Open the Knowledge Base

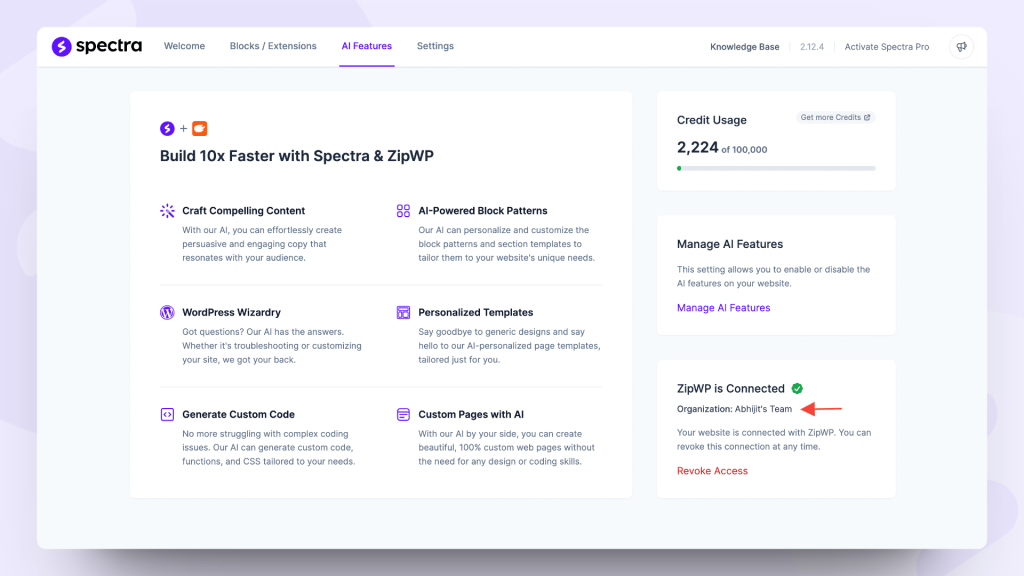coord(744,46)
